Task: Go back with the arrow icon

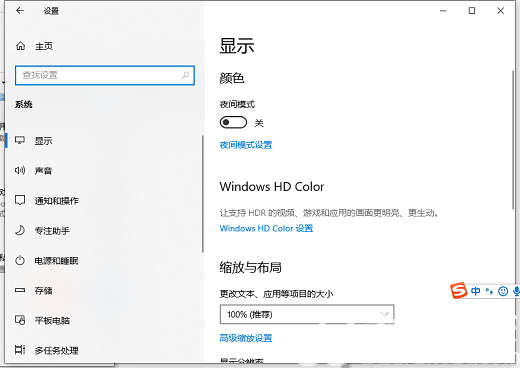Action: (20, 11)
